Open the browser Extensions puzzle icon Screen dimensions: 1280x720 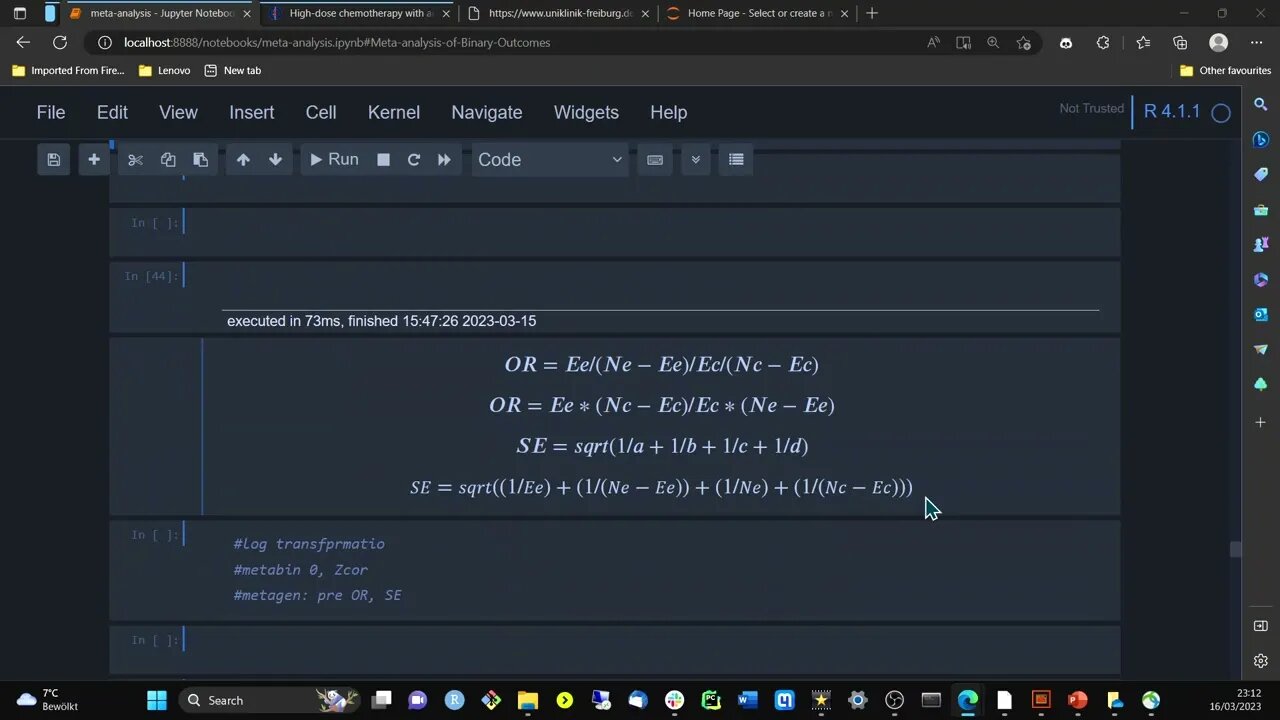(1103, 43)
